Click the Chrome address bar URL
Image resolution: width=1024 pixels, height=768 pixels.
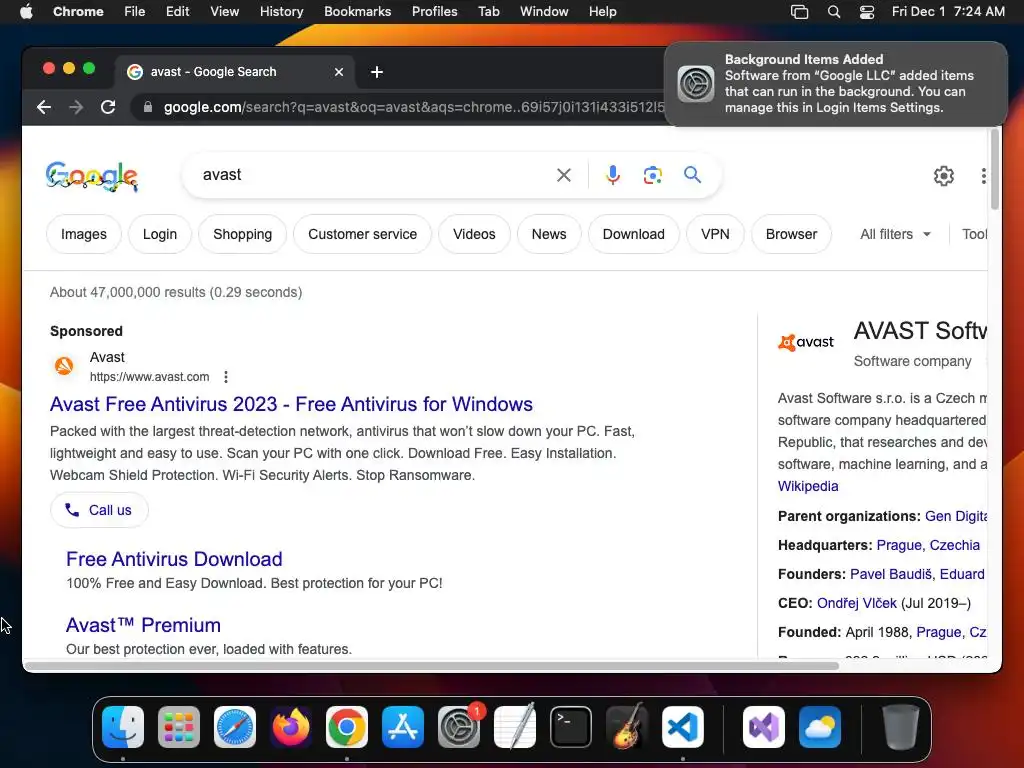point(413,107)
